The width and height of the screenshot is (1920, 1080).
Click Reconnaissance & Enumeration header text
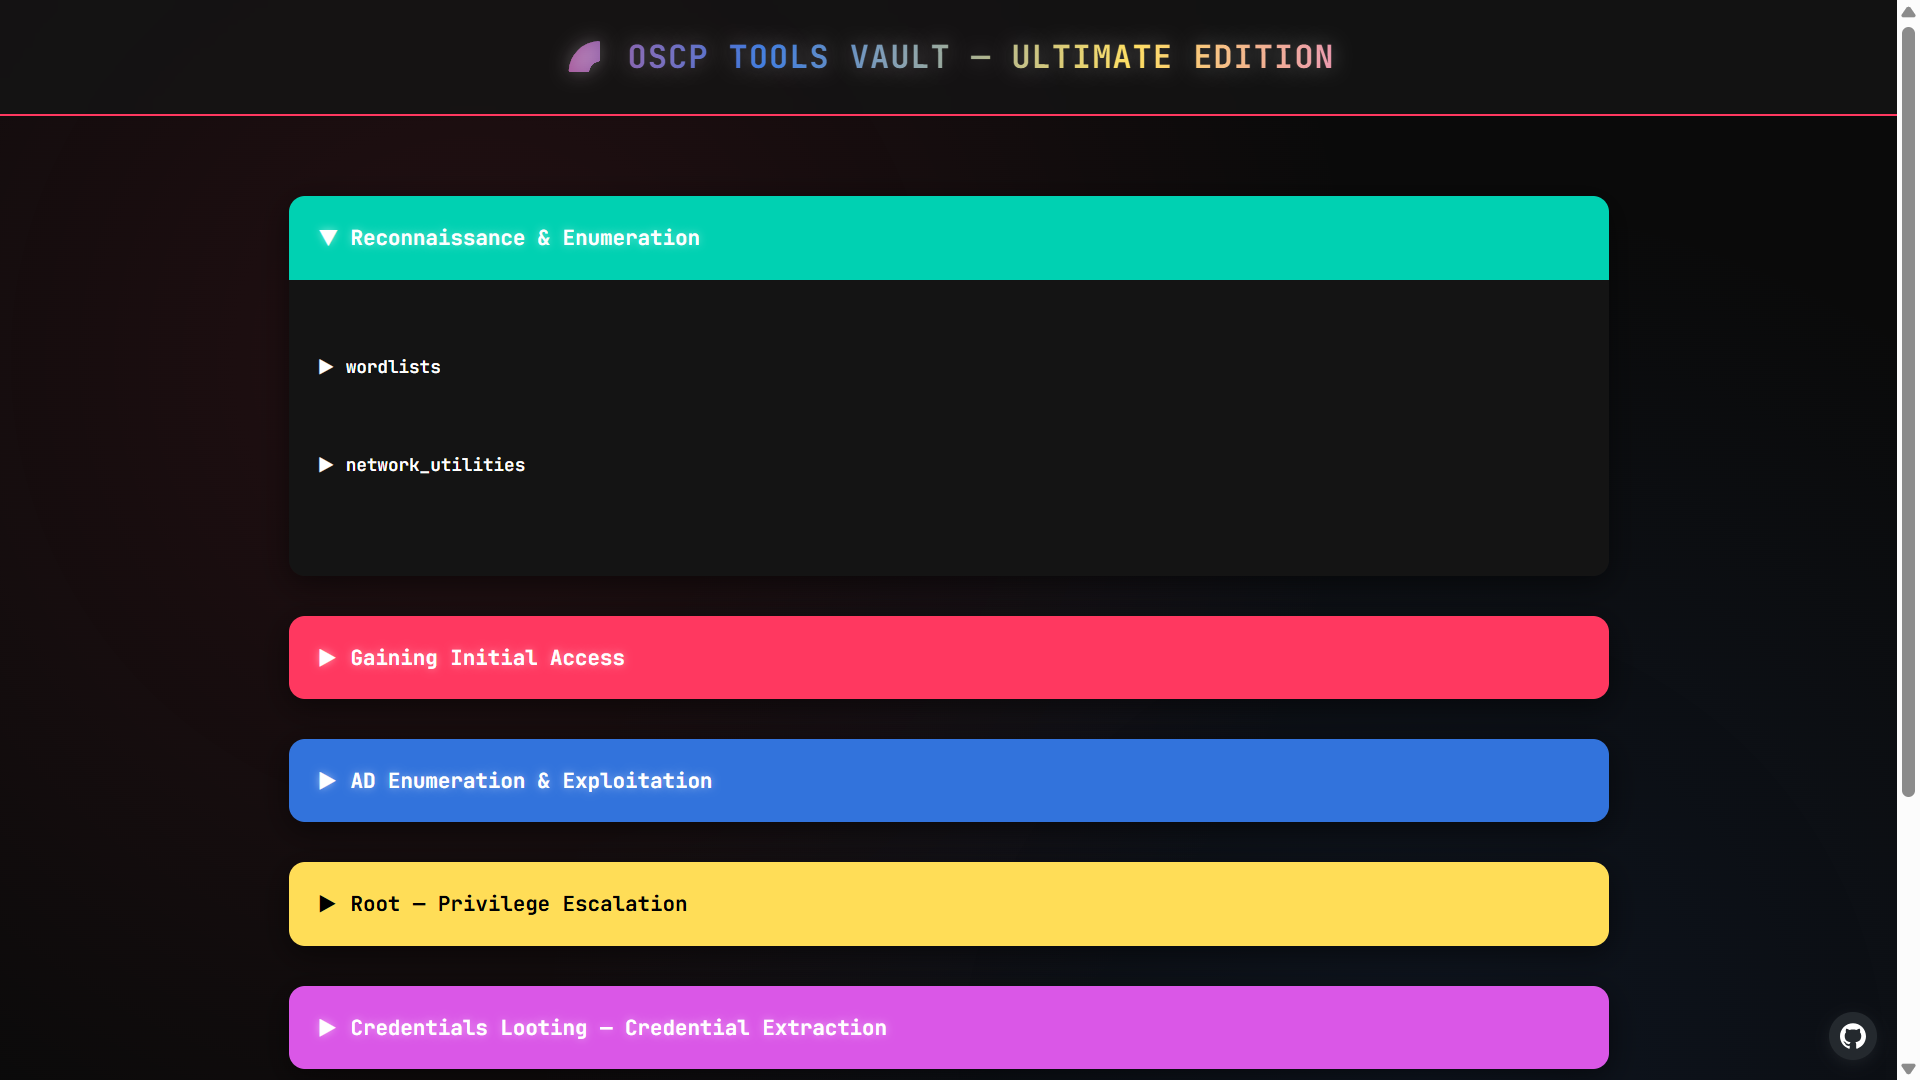525,238
